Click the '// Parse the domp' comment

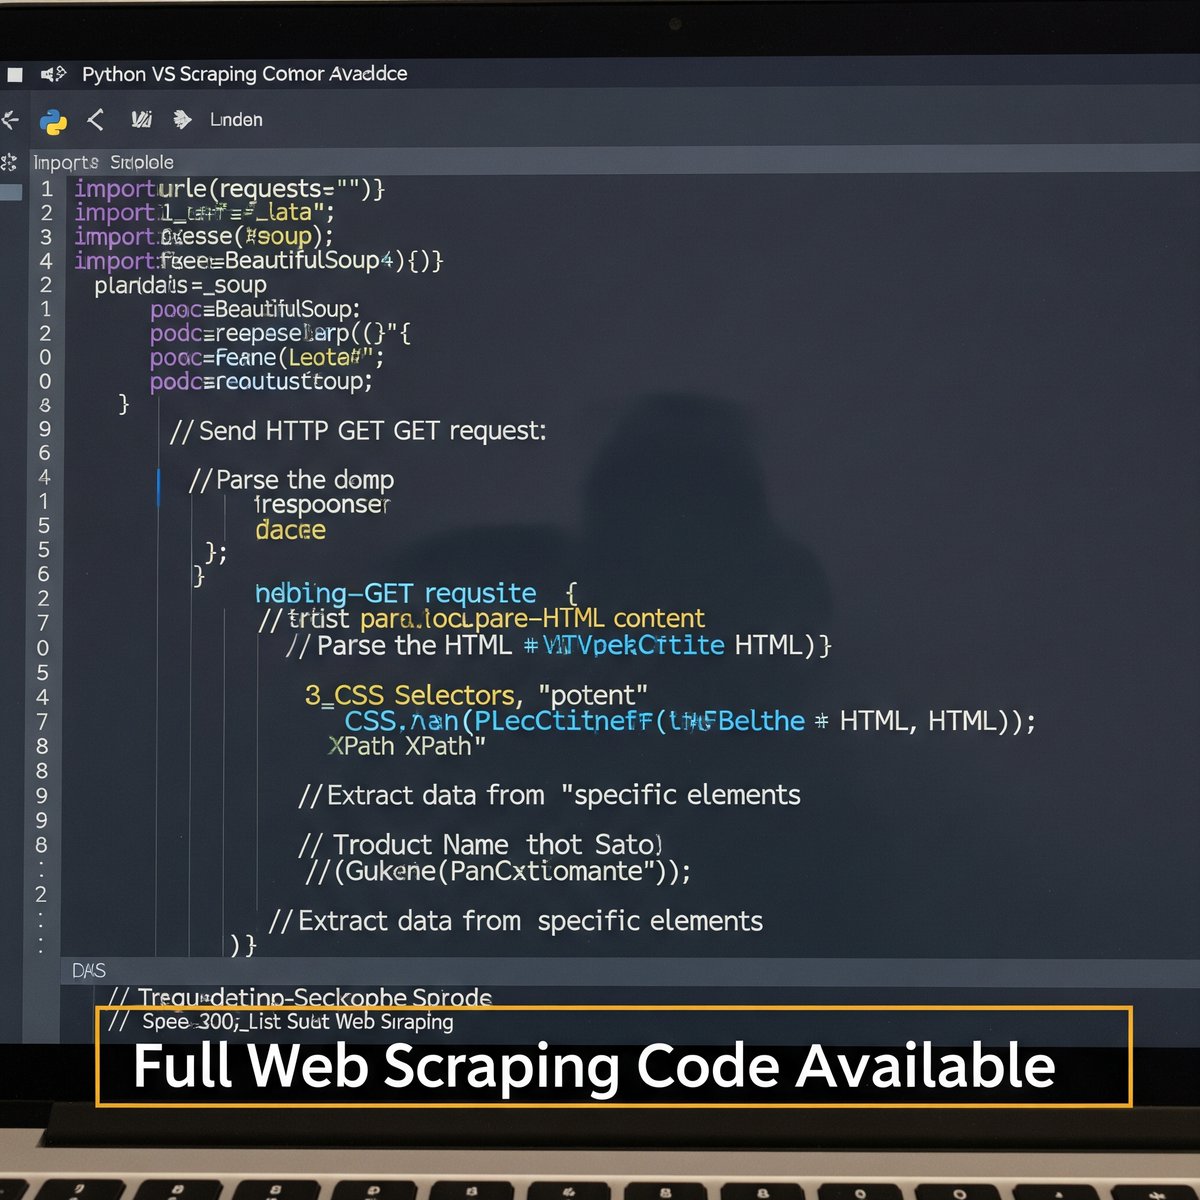click(291, 480)
